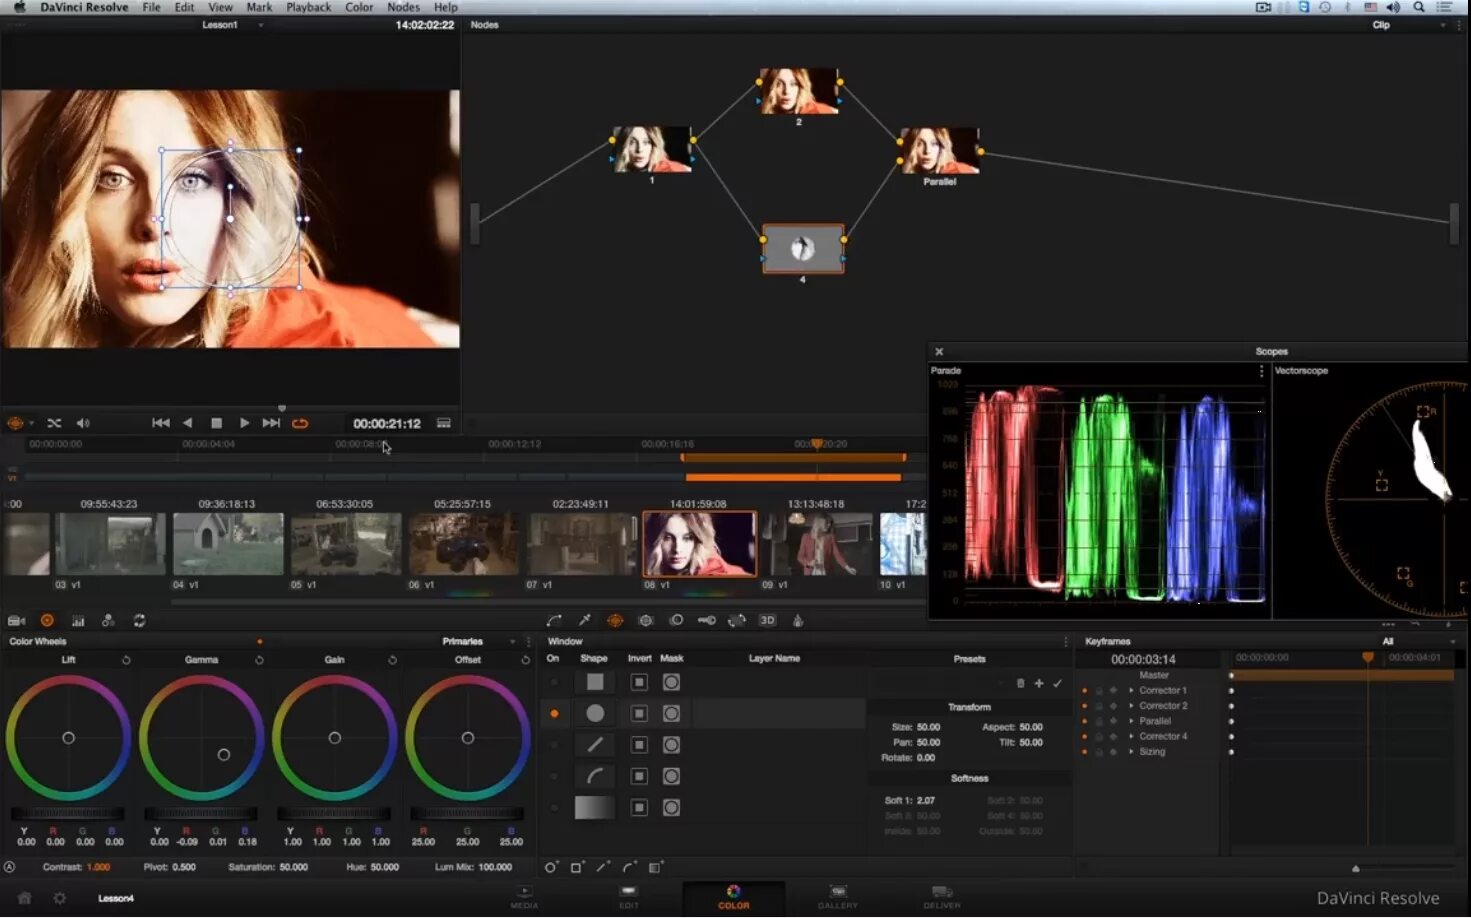The height and width of the screenshot is (918, 1471).
Task: Open the File menu
Action: (x=151, y=7)
